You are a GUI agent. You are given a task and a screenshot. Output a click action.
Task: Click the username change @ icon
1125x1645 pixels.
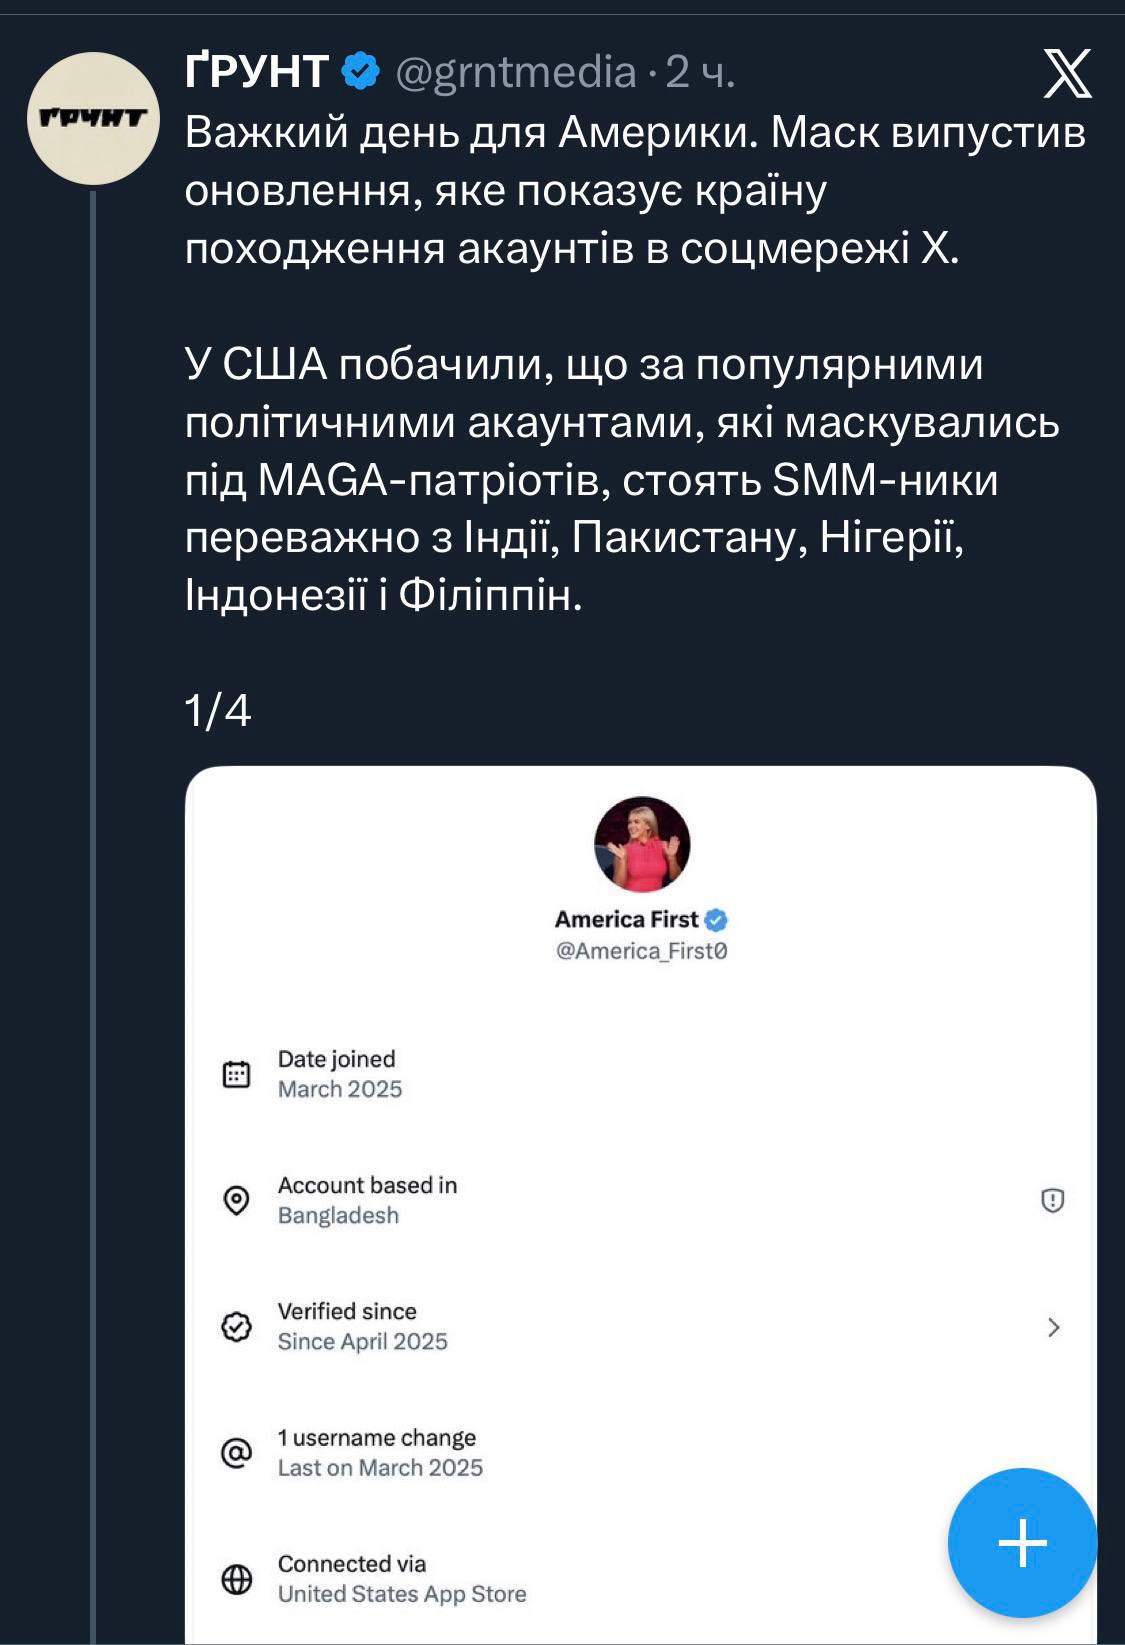point(236,1453)
